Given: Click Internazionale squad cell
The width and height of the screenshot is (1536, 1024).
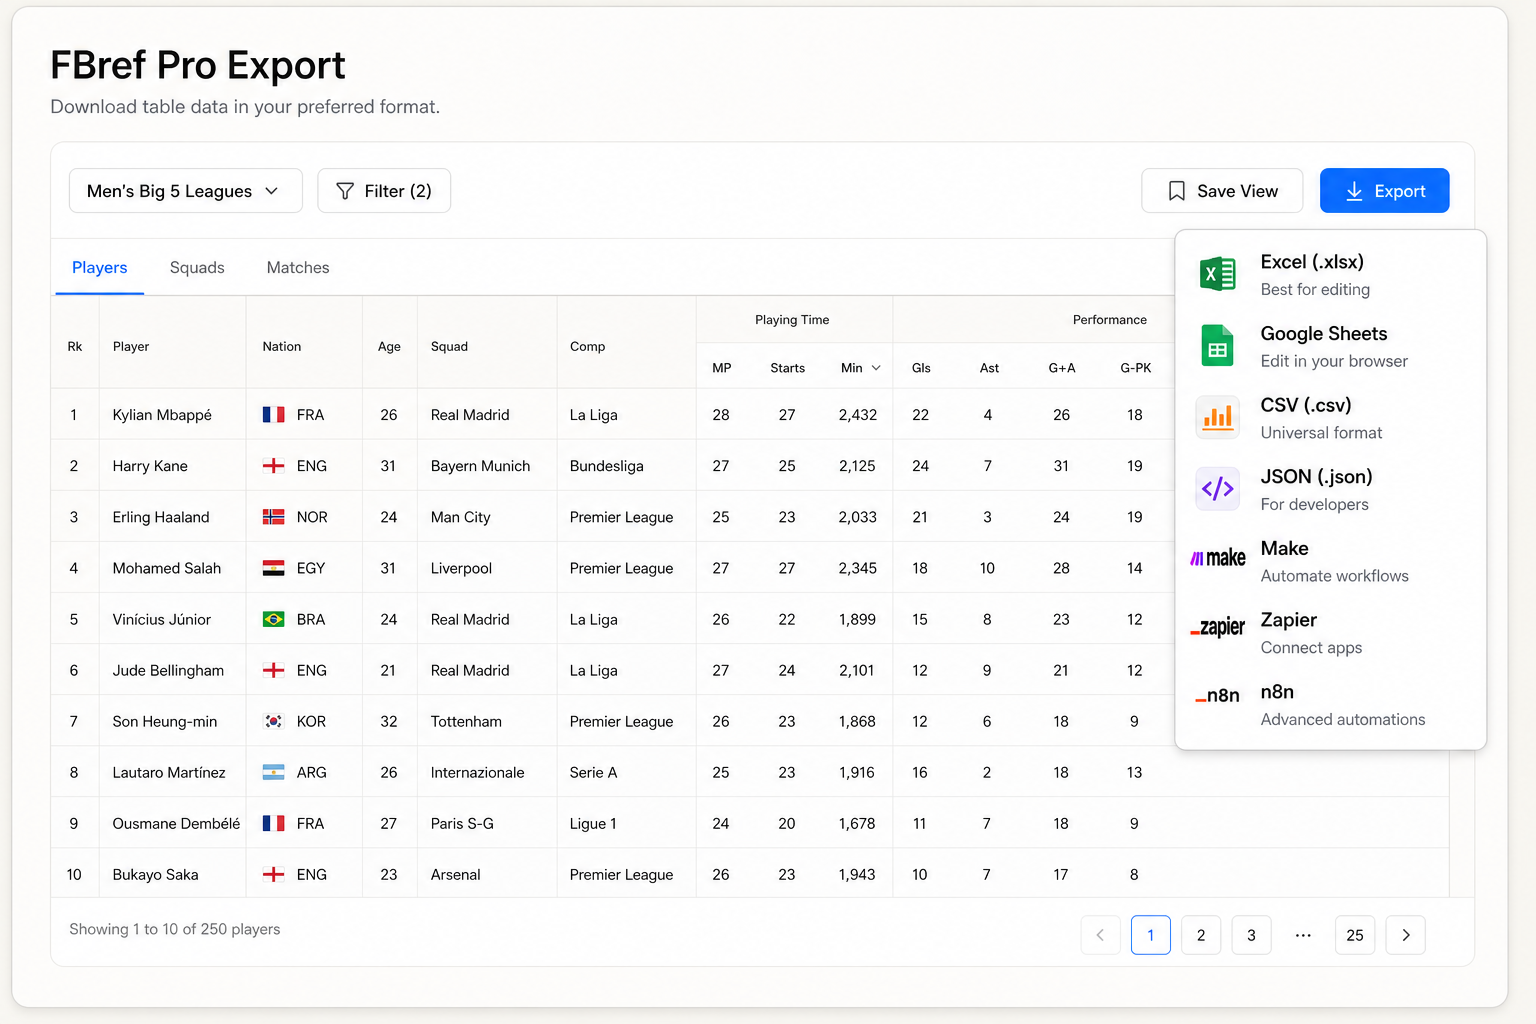Looking at the screenshot, I should 477,773.
